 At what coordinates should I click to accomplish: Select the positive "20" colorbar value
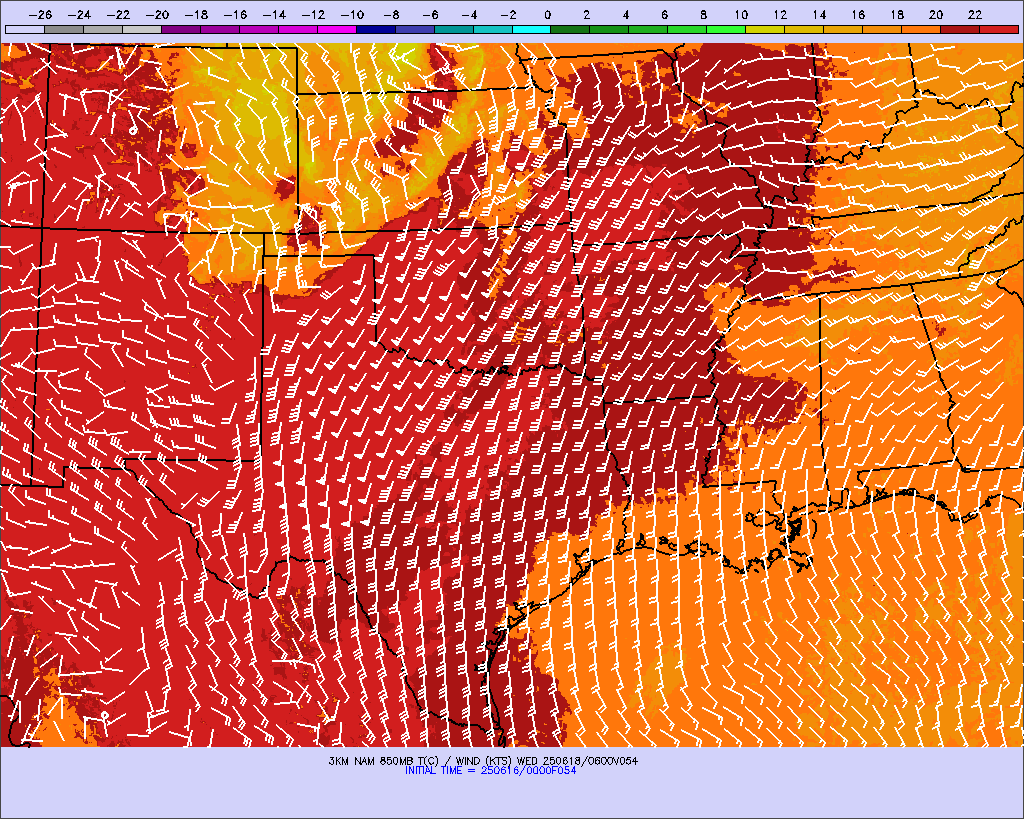936,14
